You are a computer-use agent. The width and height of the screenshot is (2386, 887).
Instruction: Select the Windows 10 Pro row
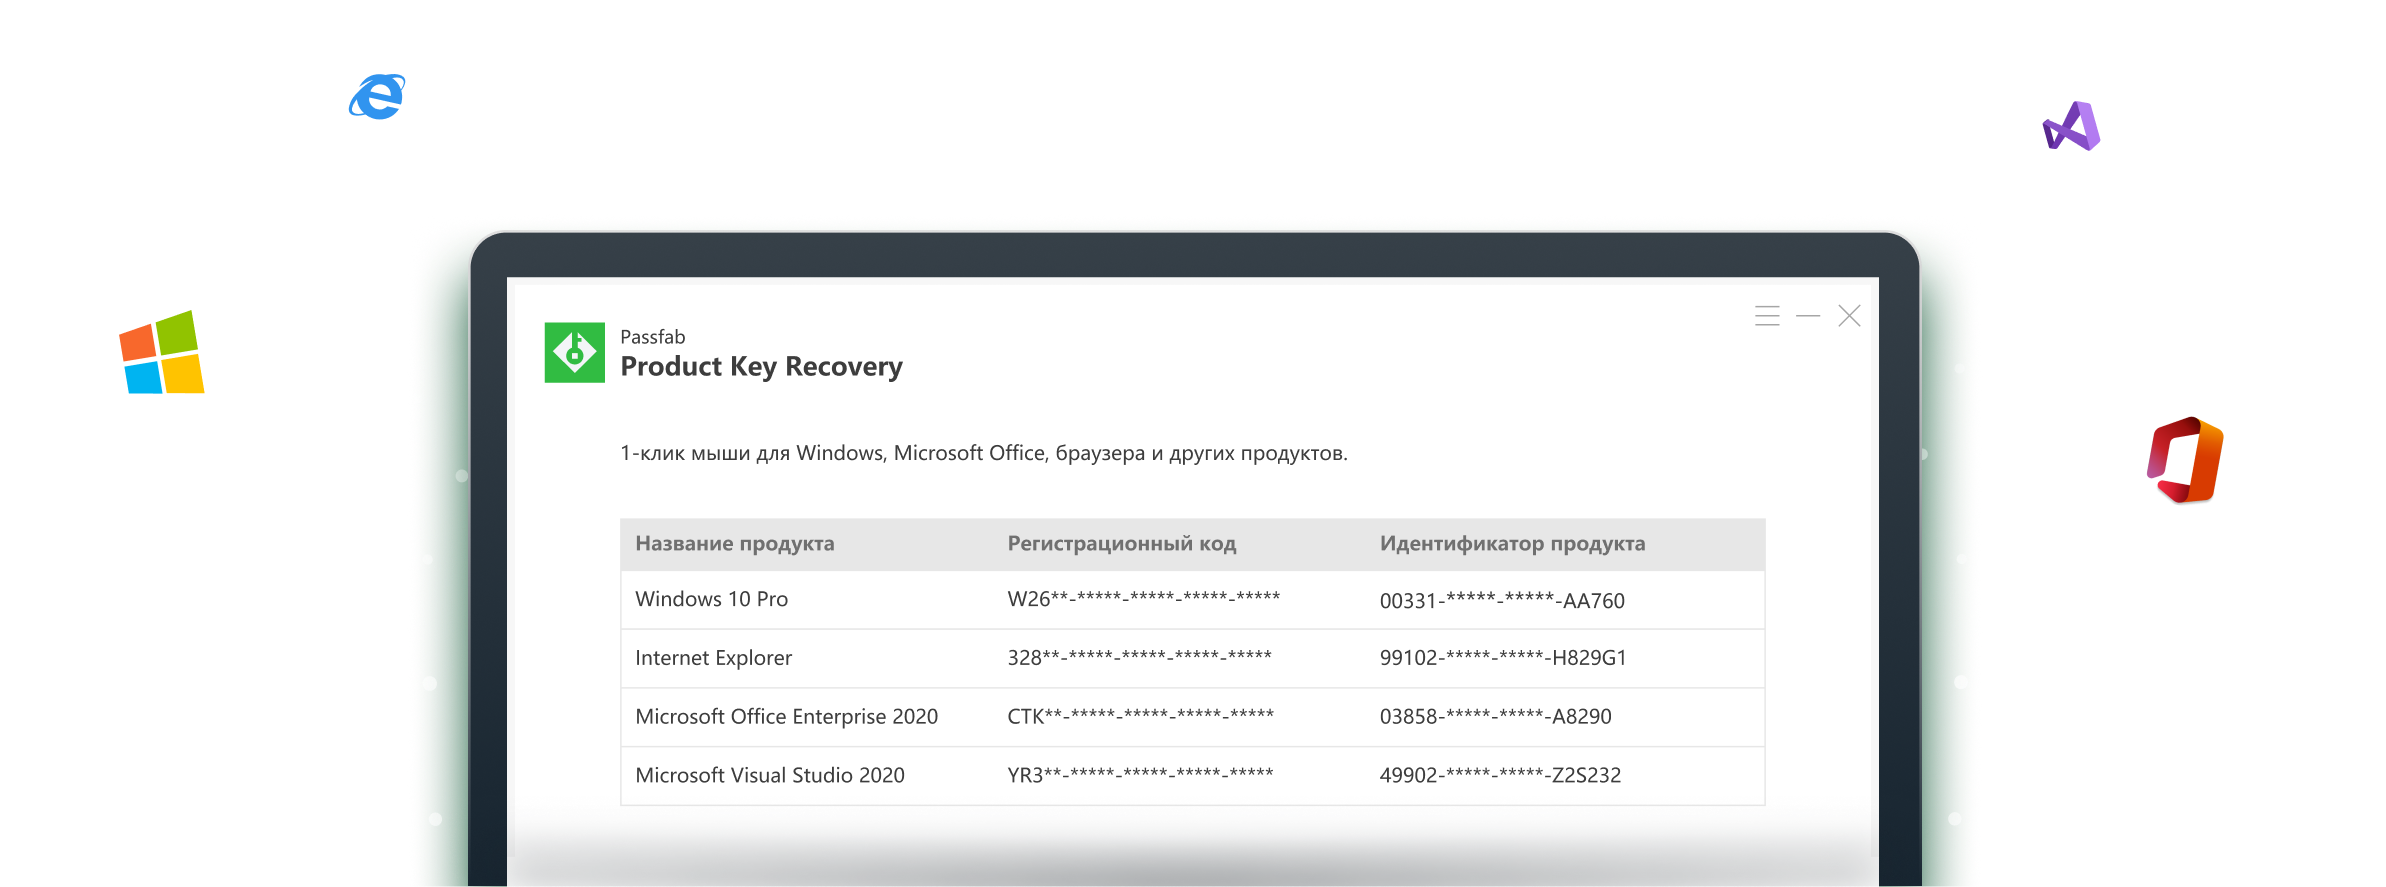(x=1193, y=600)
